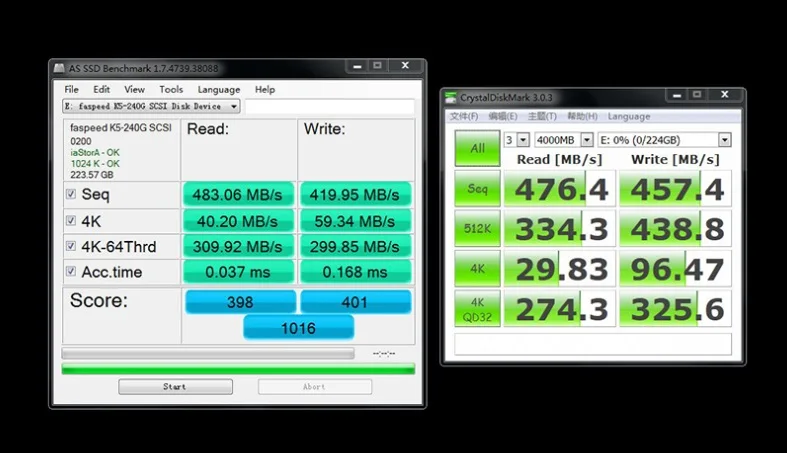The width and height of the screenshot is (787, 453).
Task: Click the green progress bar in AS SSD
Action: (238, 370)
